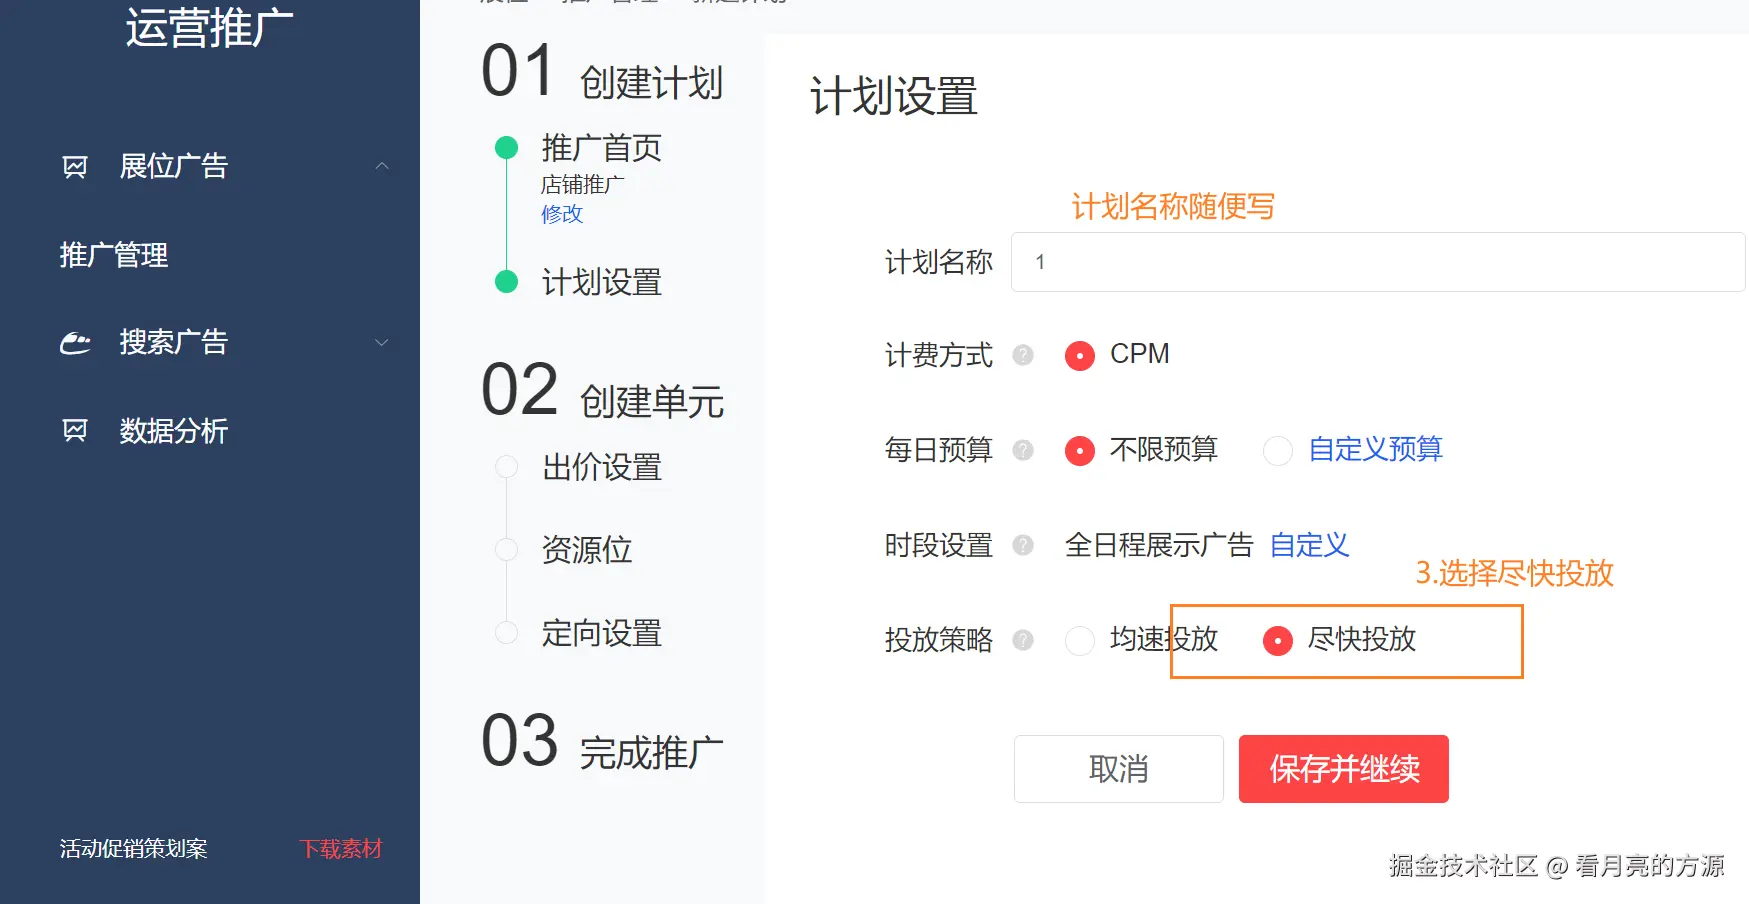Click the 计划名称 input field

[1378, 262]
